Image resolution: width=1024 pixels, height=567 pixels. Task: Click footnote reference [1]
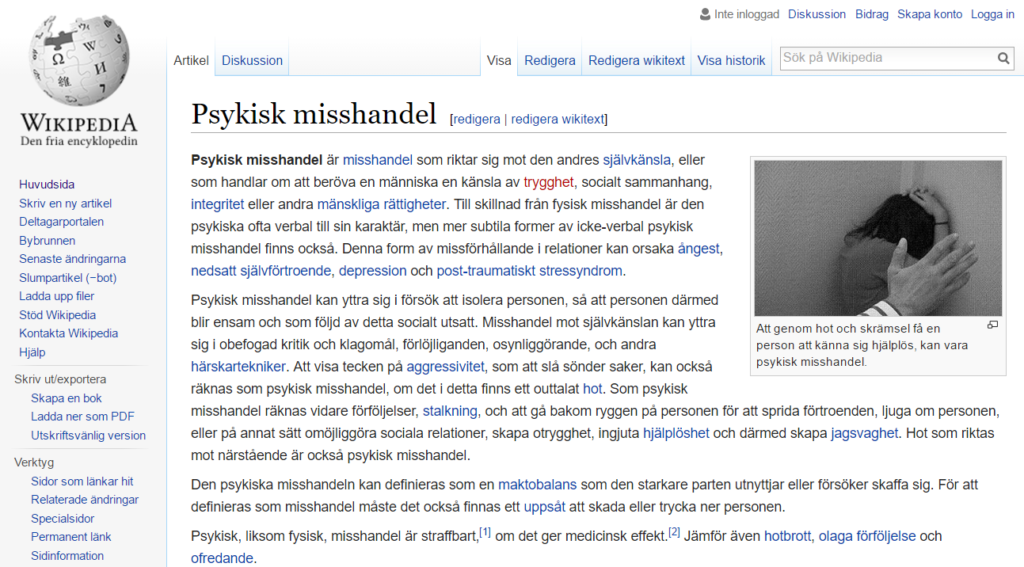click(x=485, y=533)
